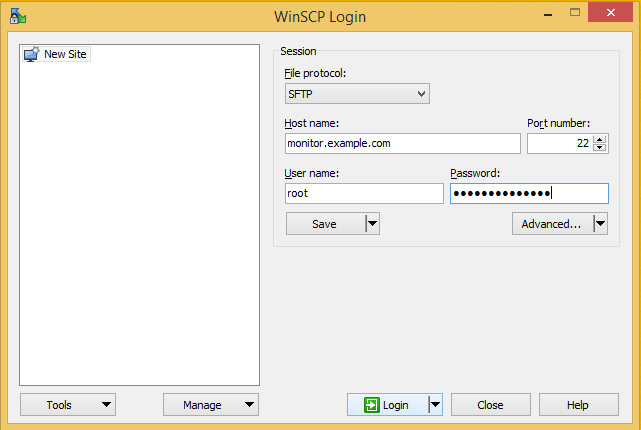Click the New Site computer icon
The width and height of the screenshot is (641, 430).
tap(31, 54)
